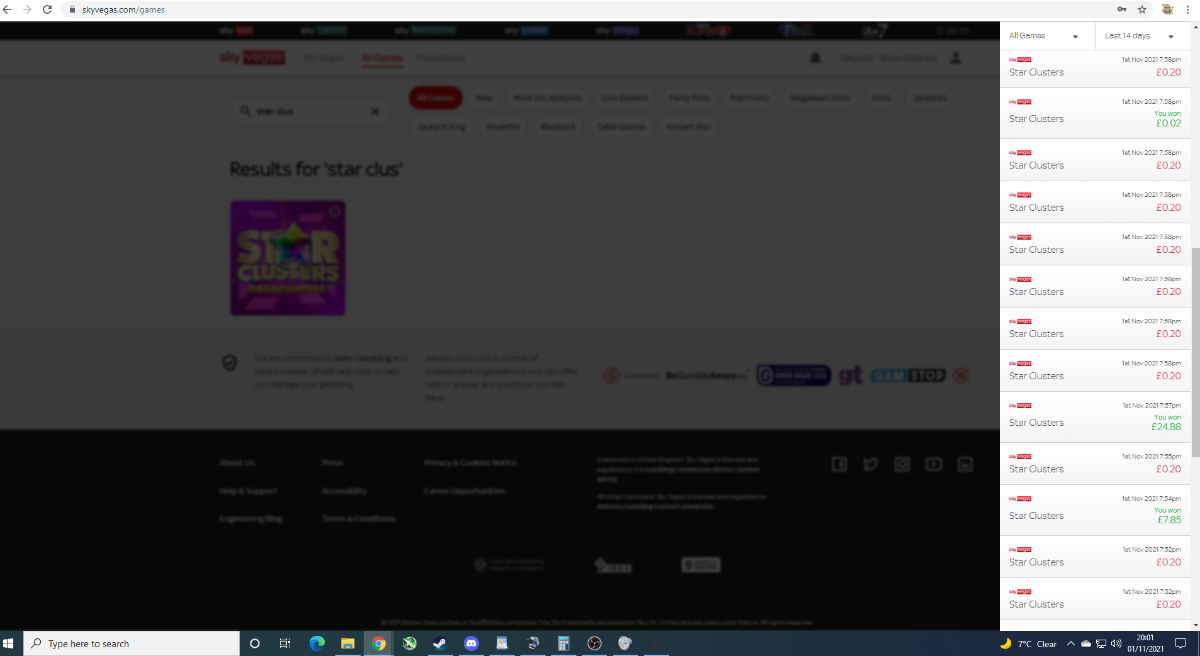Open the YouTube social icon
Viewport: 1200px width, 656px height.
(x=934, y=463)
